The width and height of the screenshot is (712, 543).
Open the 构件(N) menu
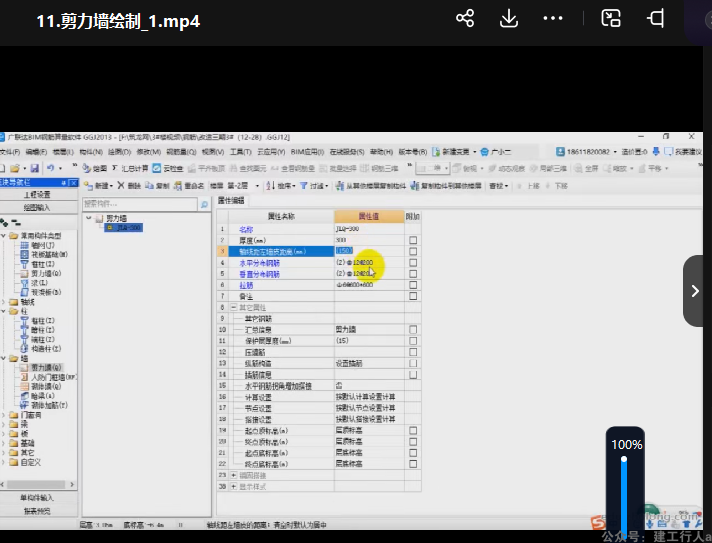click(x=91, y=152)
